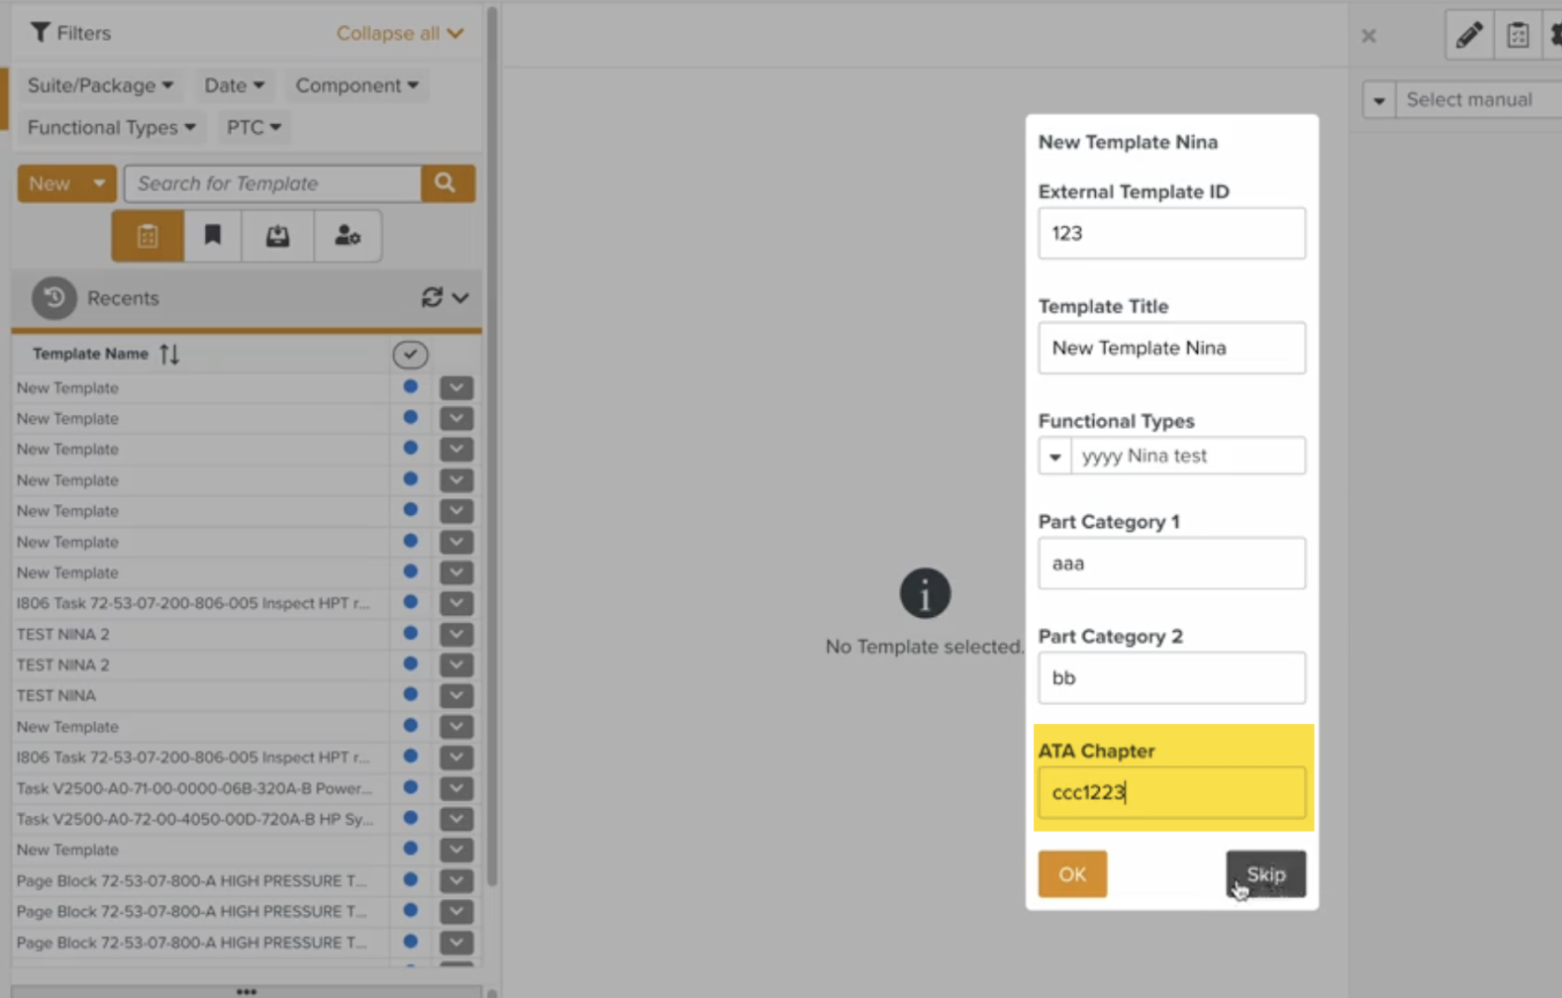The height and width of the screenshot is (998, 1562).
Task: Select the calculator templates view icon
Action: (148, 237)
